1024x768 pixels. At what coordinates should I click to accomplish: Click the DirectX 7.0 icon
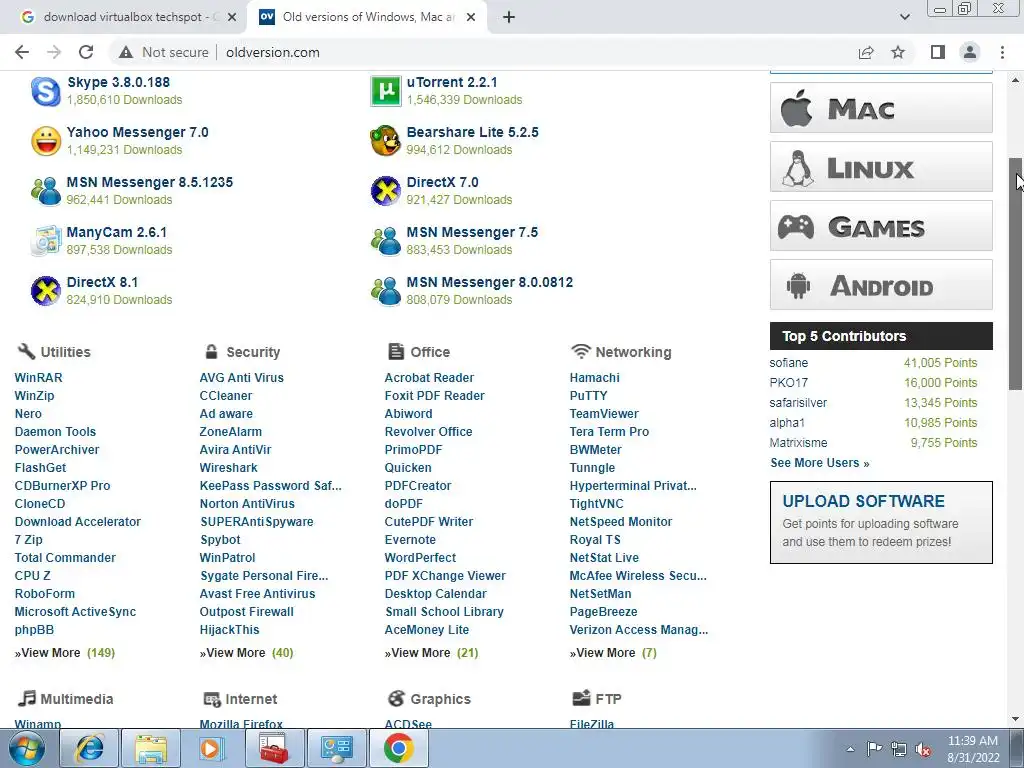pos(386,191)
